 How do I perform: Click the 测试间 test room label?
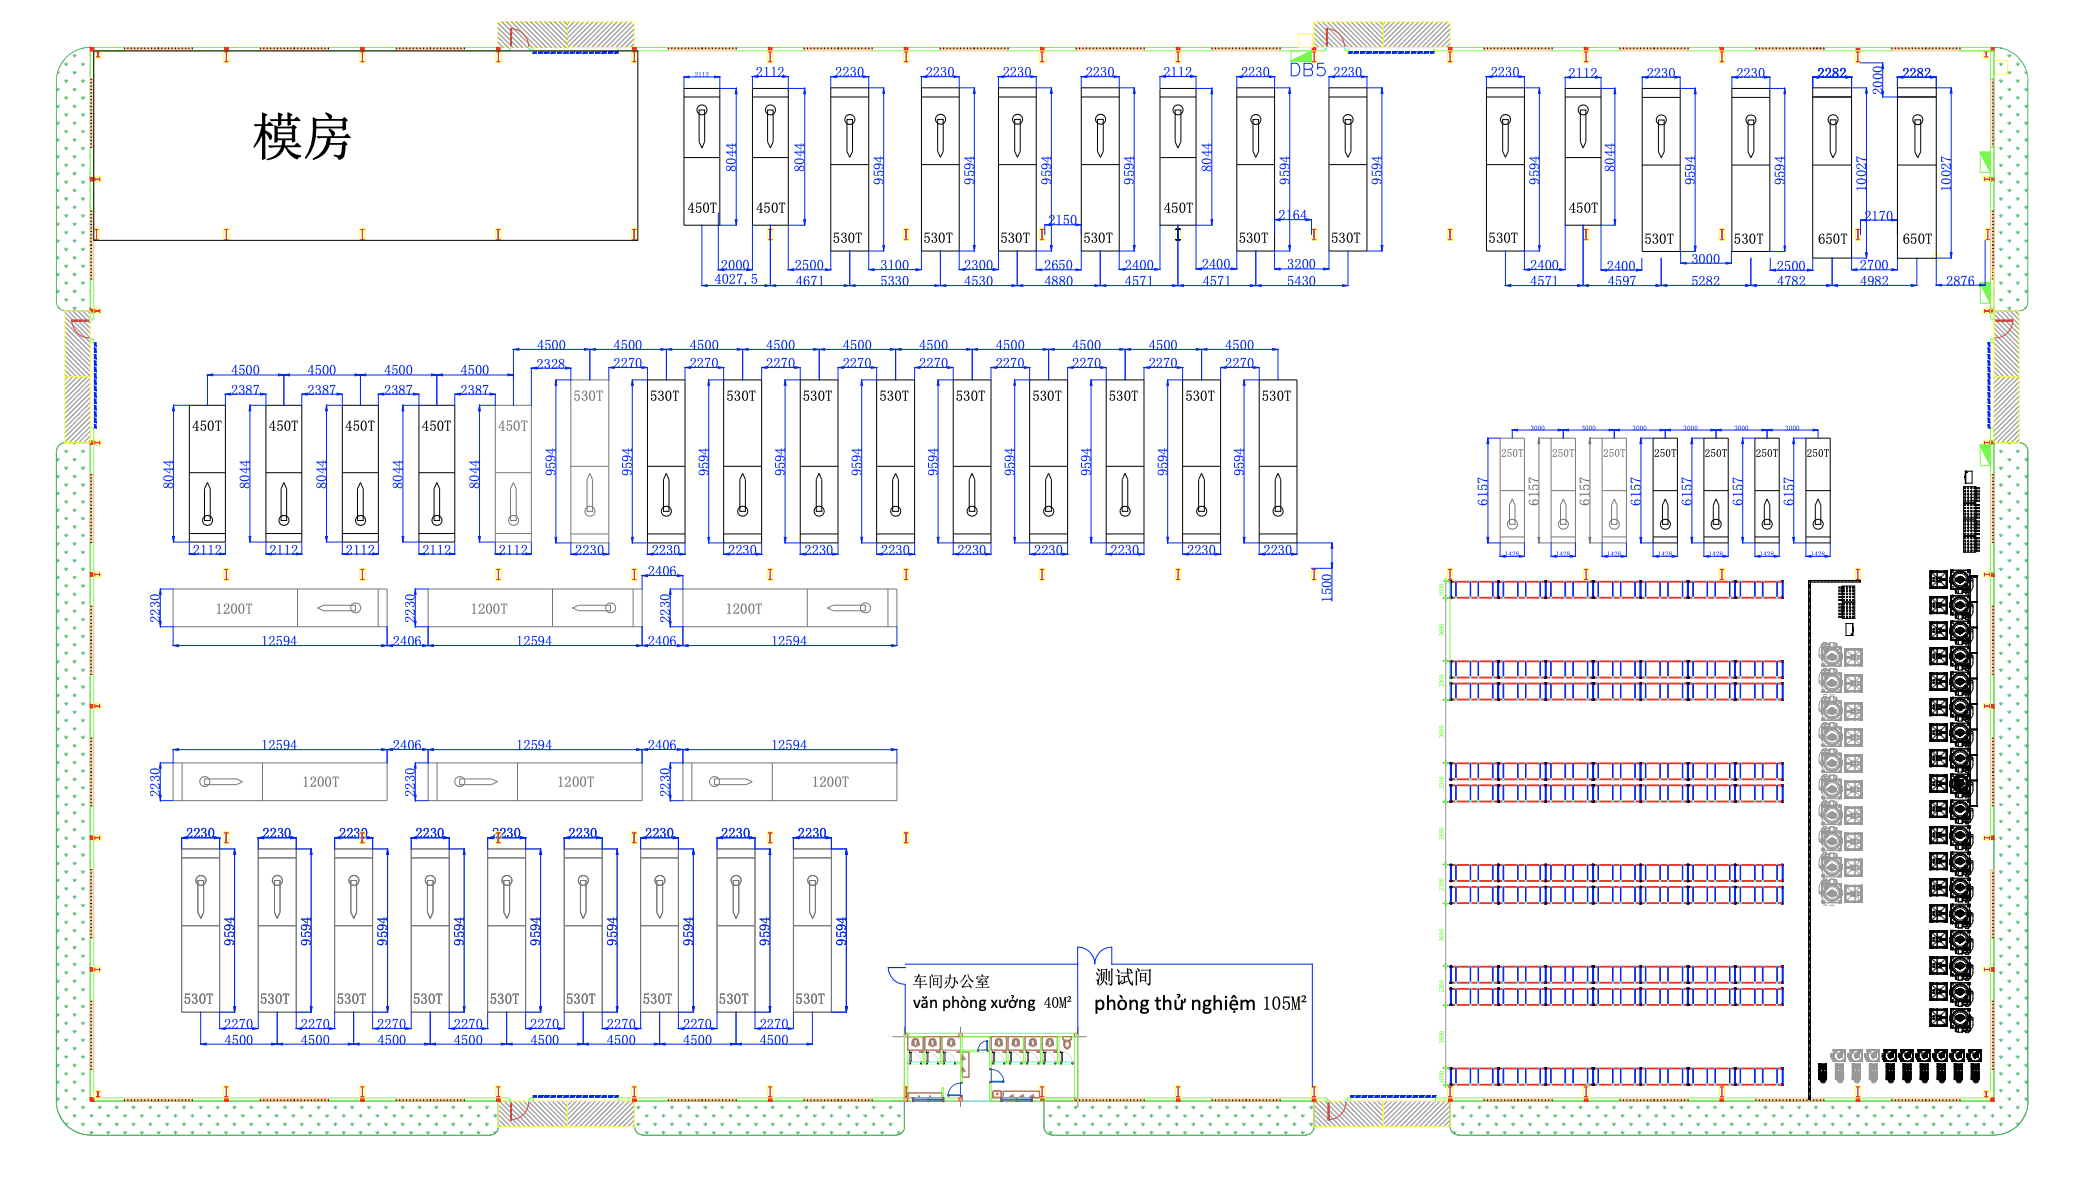1123,977
